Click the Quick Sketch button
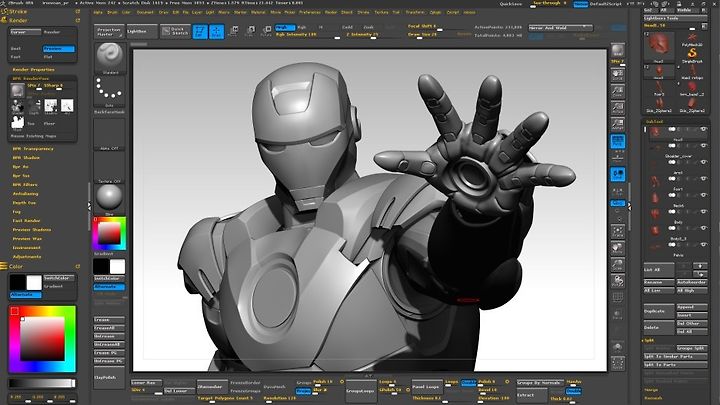This screenshot has width=720, height=405. (x=175, y=31)
